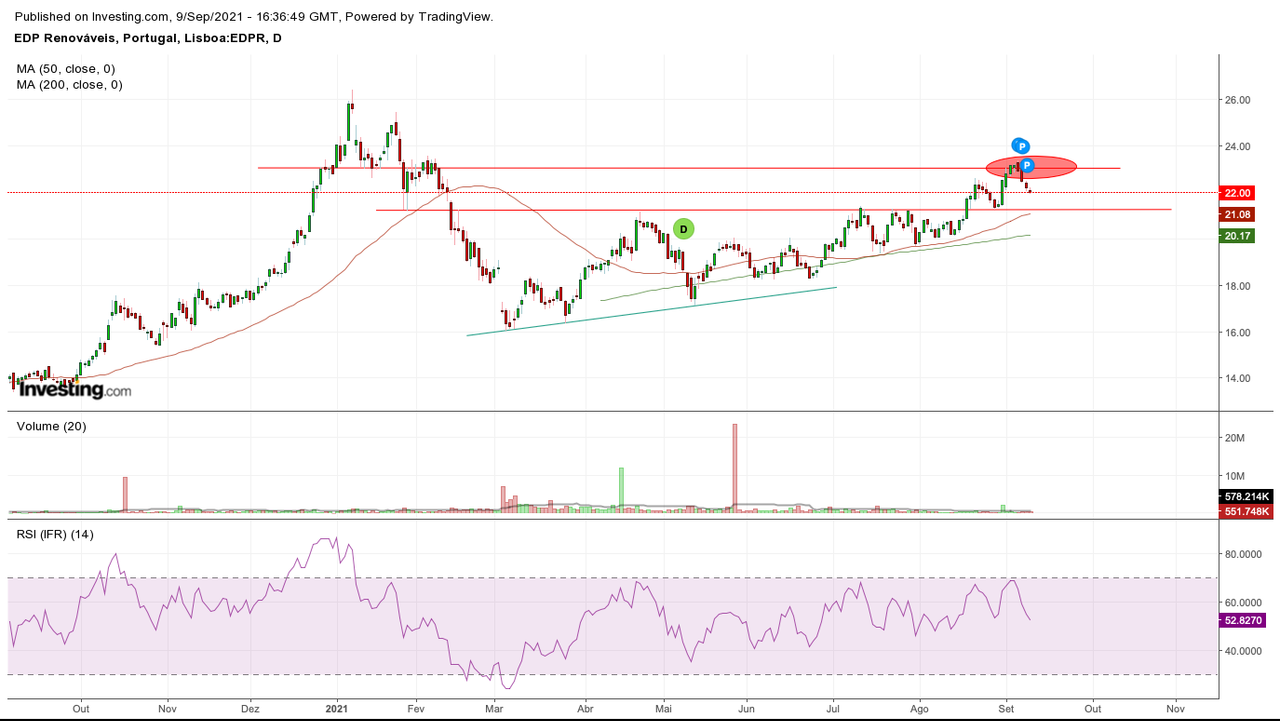The height and width of the screenshot is (721, 1280).
Task: Click the red 22.00 current price tag
Action: coord(1237,193)
